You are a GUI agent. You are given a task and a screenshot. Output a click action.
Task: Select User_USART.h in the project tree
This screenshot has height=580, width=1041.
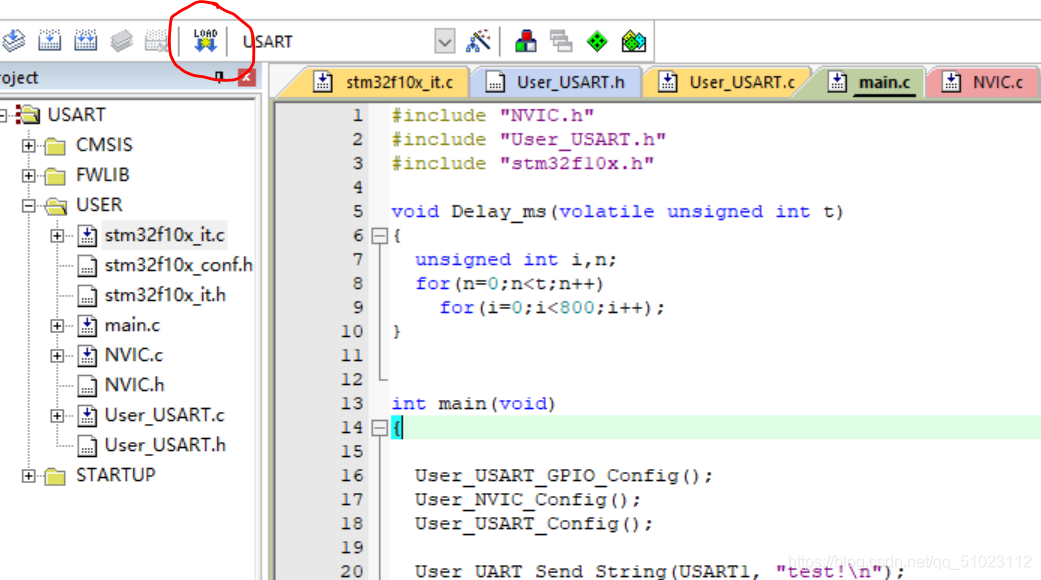165,445
